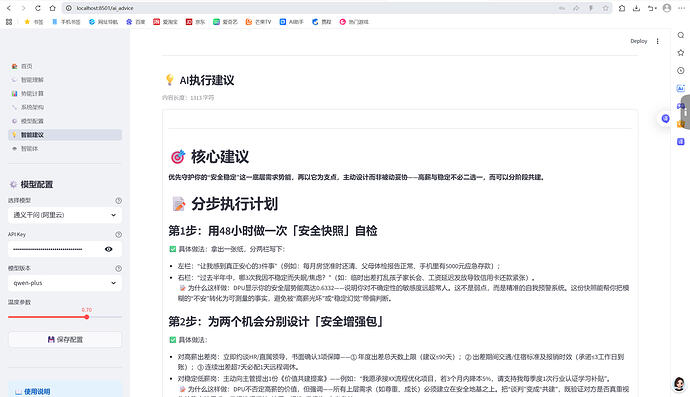Click the browser forward arrow
This screenshot has height=397, width=690.
pyautogui.click(x=23, y=8)
